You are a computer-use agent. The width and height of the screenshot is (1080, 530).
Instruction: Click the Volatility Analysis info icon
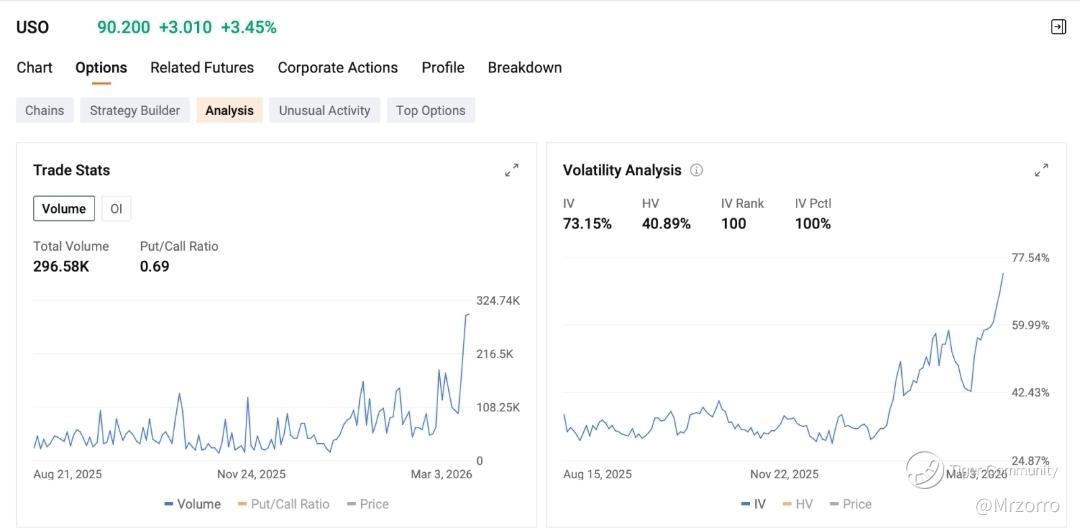pyautogui.click(x=697, y=170)
